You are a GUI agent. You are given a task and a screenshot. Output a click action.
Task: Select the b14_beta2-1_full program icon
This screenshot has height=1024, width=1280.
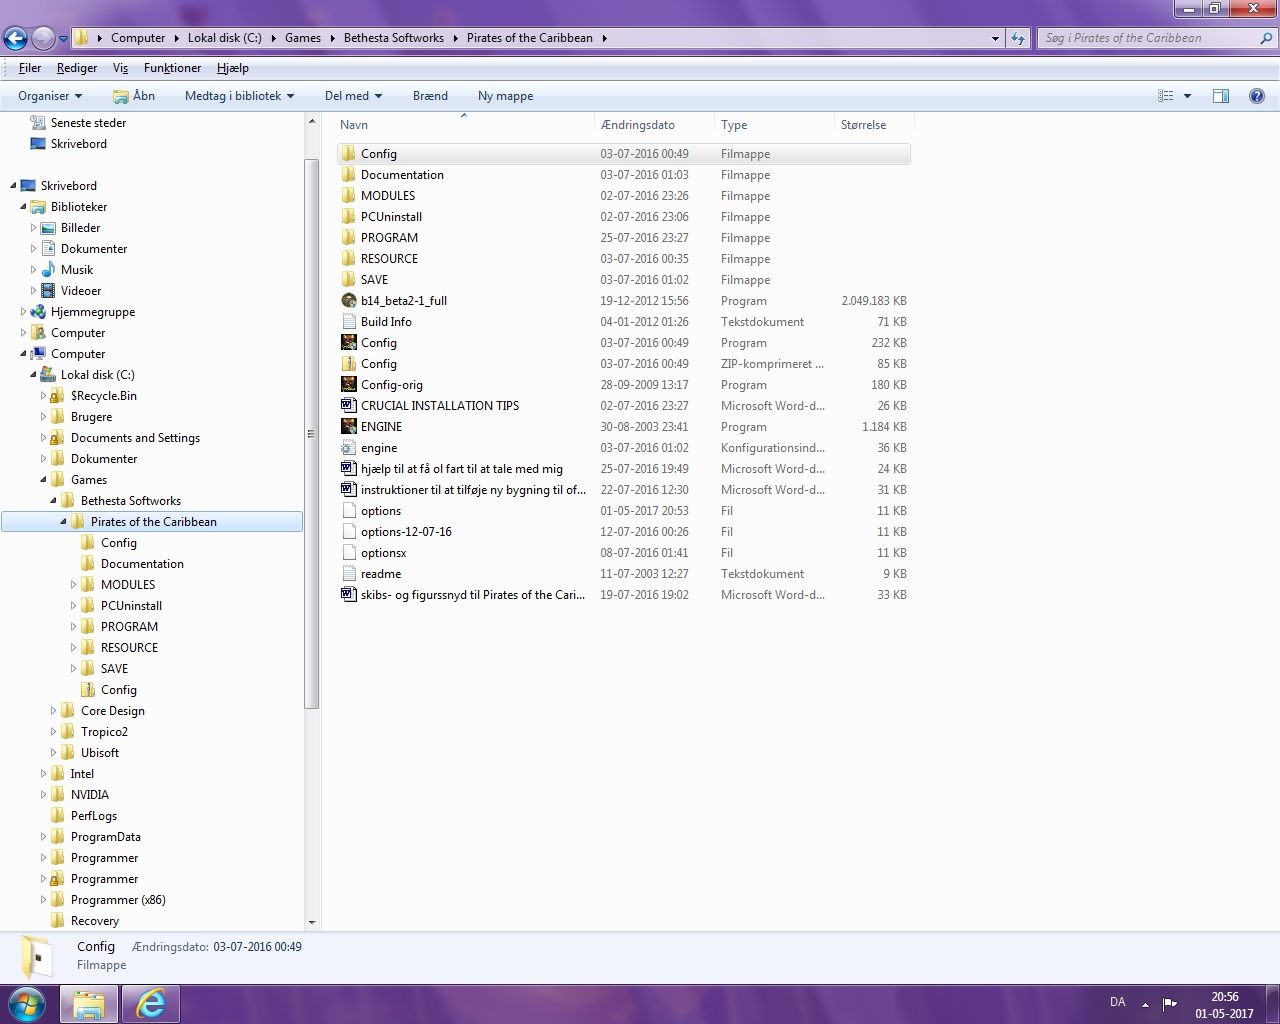[x=349, y=301]
